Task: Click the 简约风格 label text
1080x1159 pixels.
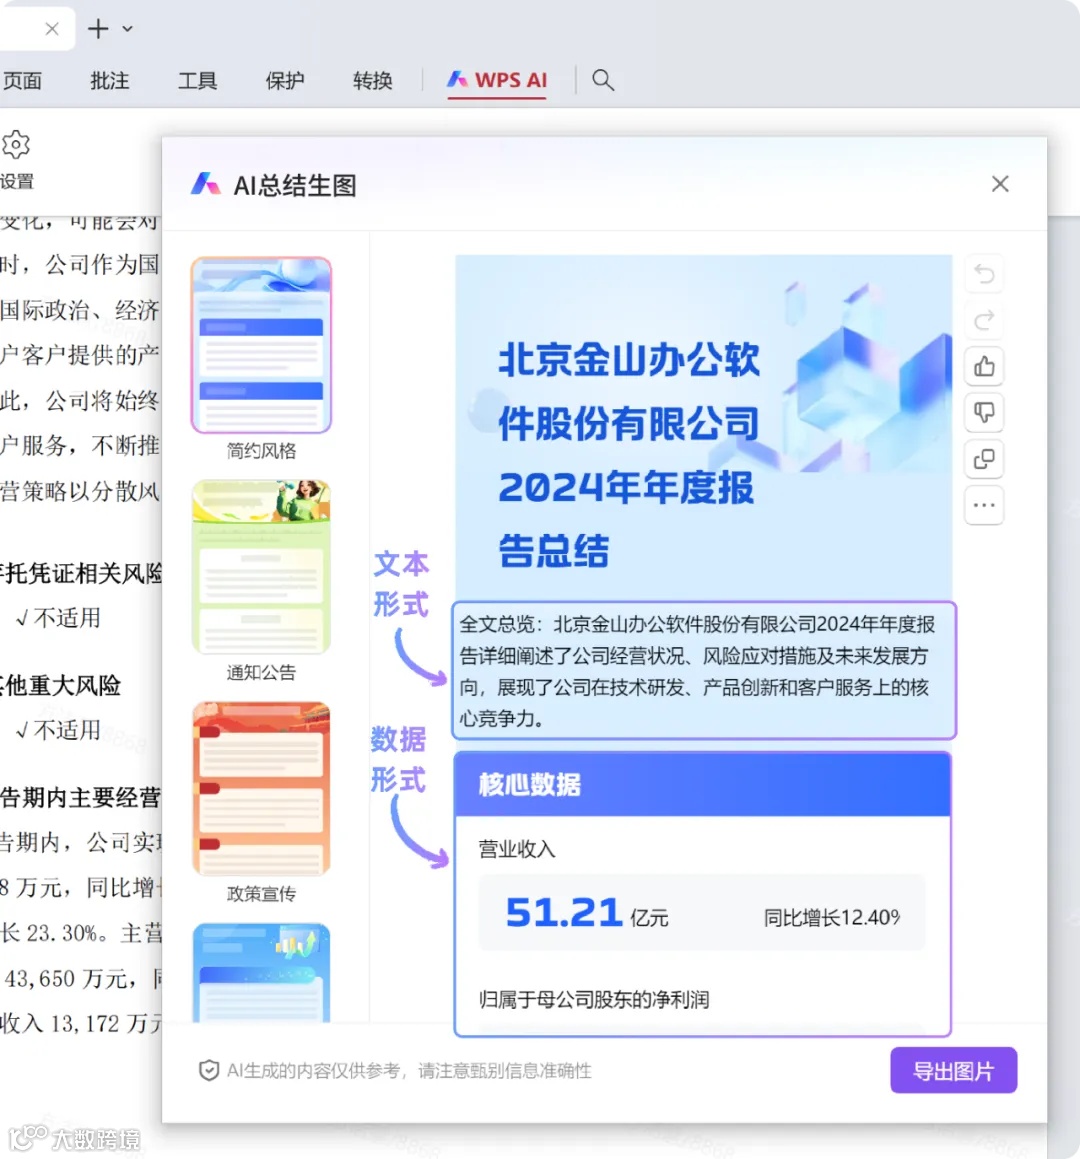Action: [x=261, y=451]
